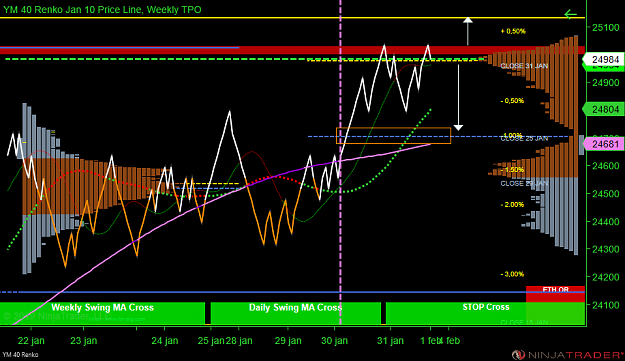The width and height of the screenshot is (625, 361).
Task: Click the Daily Swing MA Cross bar
Action: point(295,313)
